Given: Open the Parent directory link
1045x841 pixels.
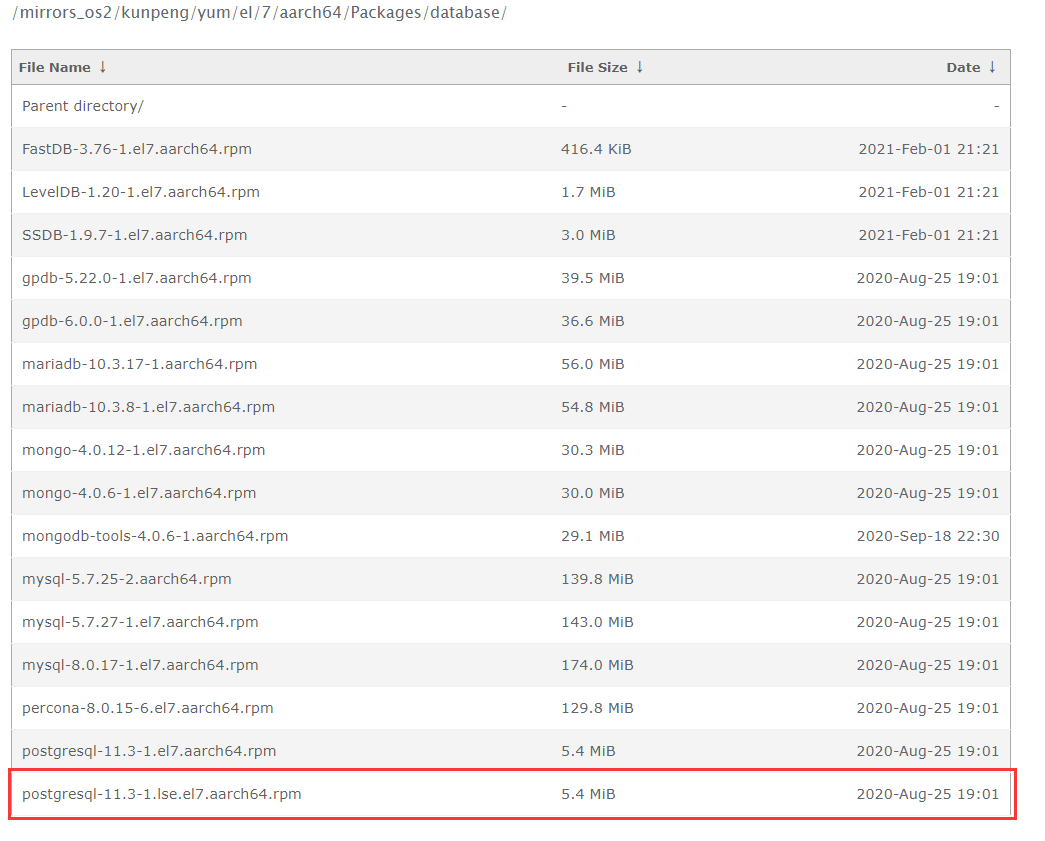Looking at the screenshot, I should (83, 106).
